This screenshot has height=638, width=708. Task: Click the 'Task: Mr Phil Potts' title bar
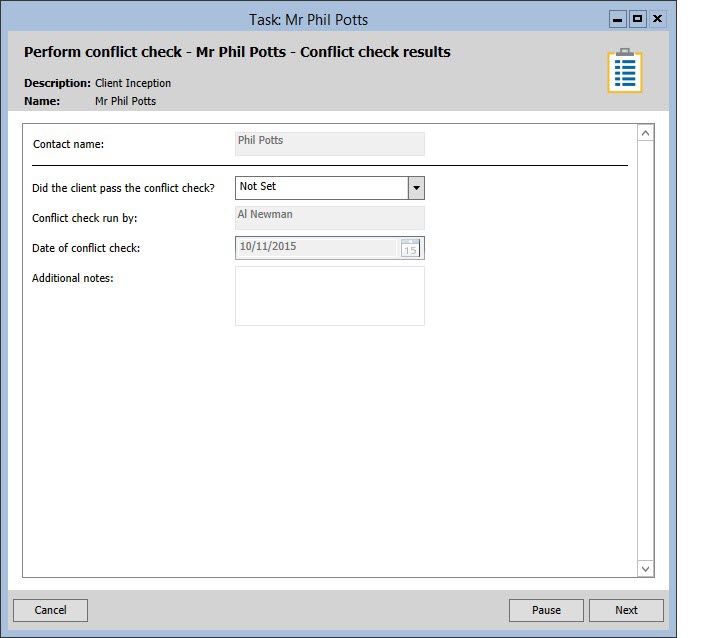pyautogui.click(x=308, y=19)
